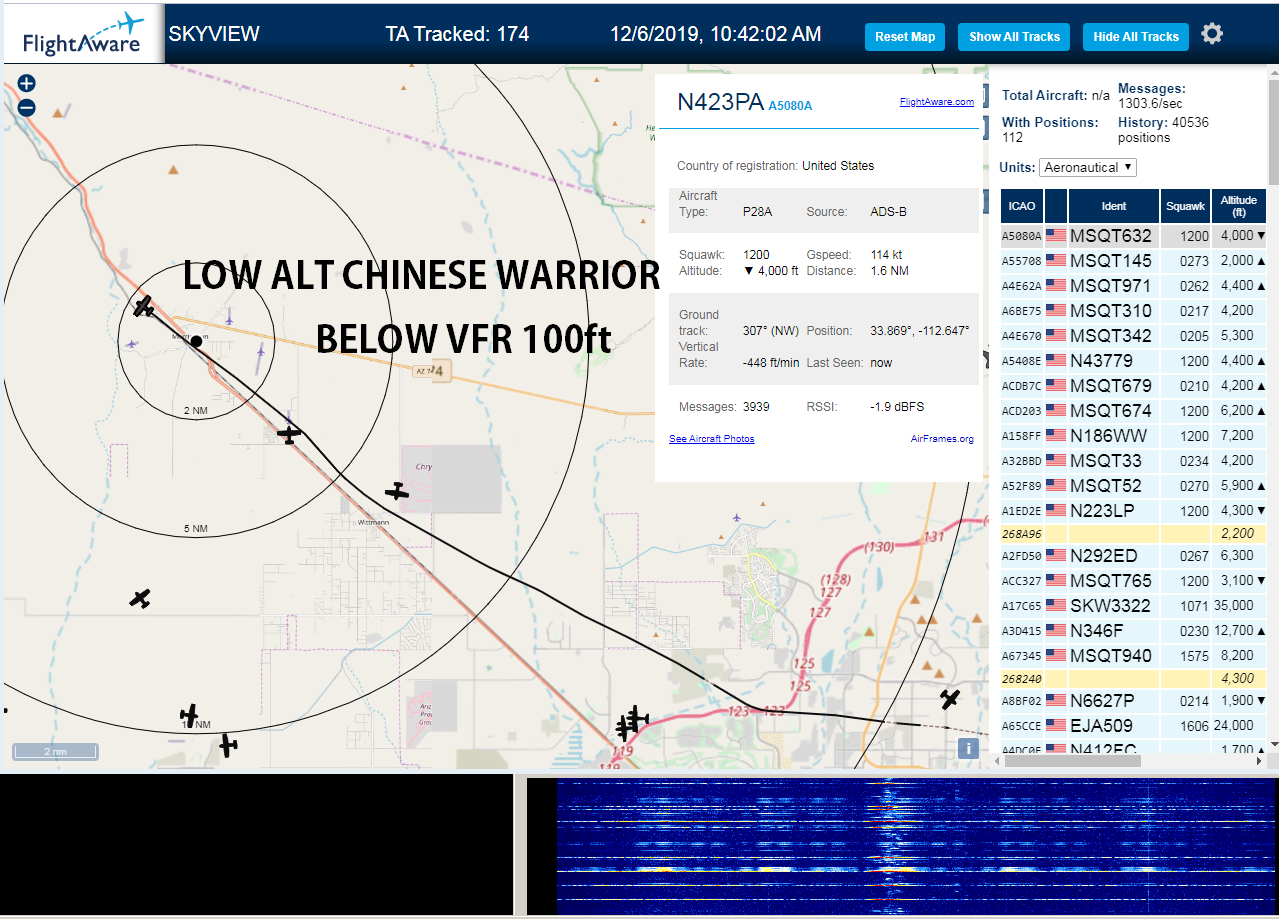Click the map info 'i' icon
Image resolution: width=1279 pixels, height=919 pixels.
point(968,748)
